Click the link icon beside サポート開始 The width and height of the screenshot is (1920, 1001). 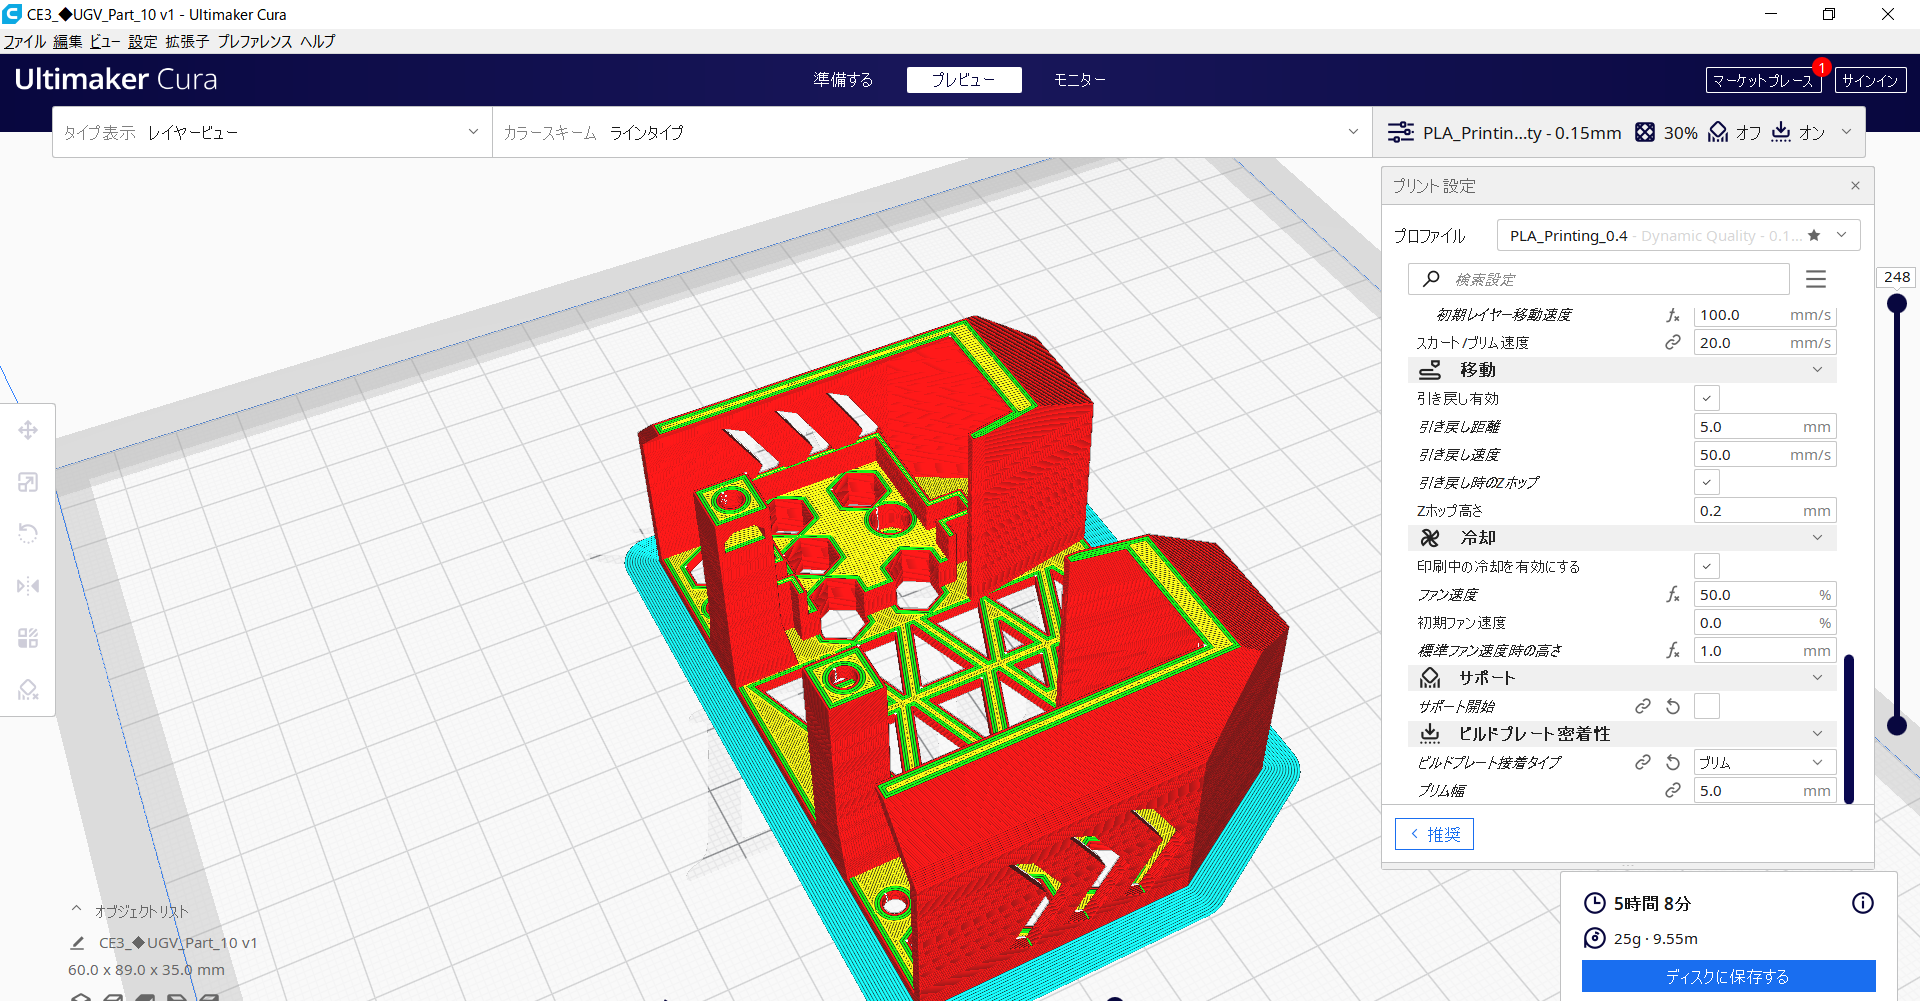tap(1643, 706)
